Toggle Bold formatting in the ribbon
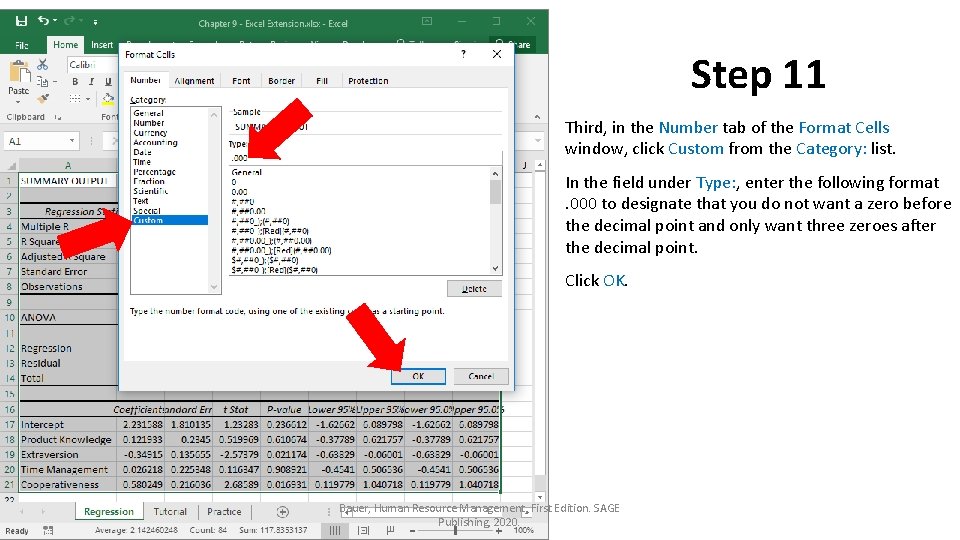This screenshot has width=960, height=540. [x=75, y=81]
